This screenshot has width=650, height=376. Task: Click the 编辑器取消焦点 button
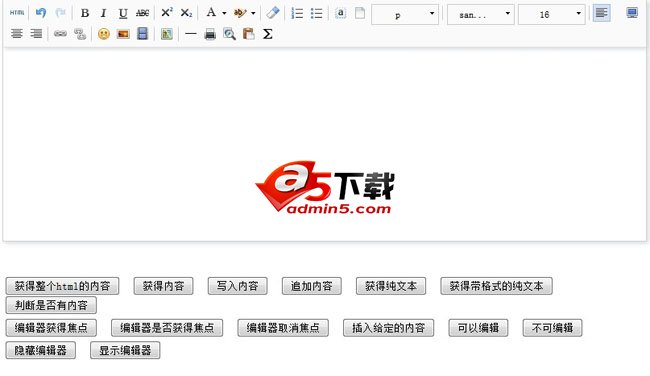coord(283,328)
